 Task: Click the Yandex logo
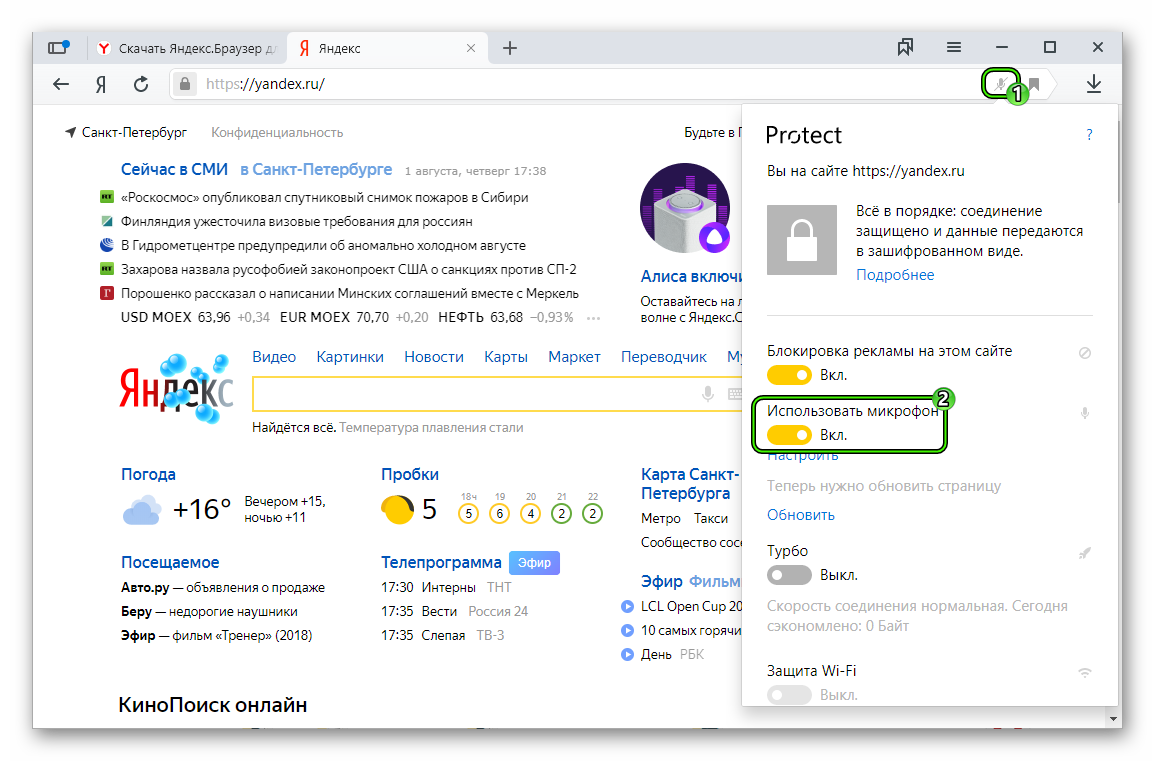coord(177,388)
